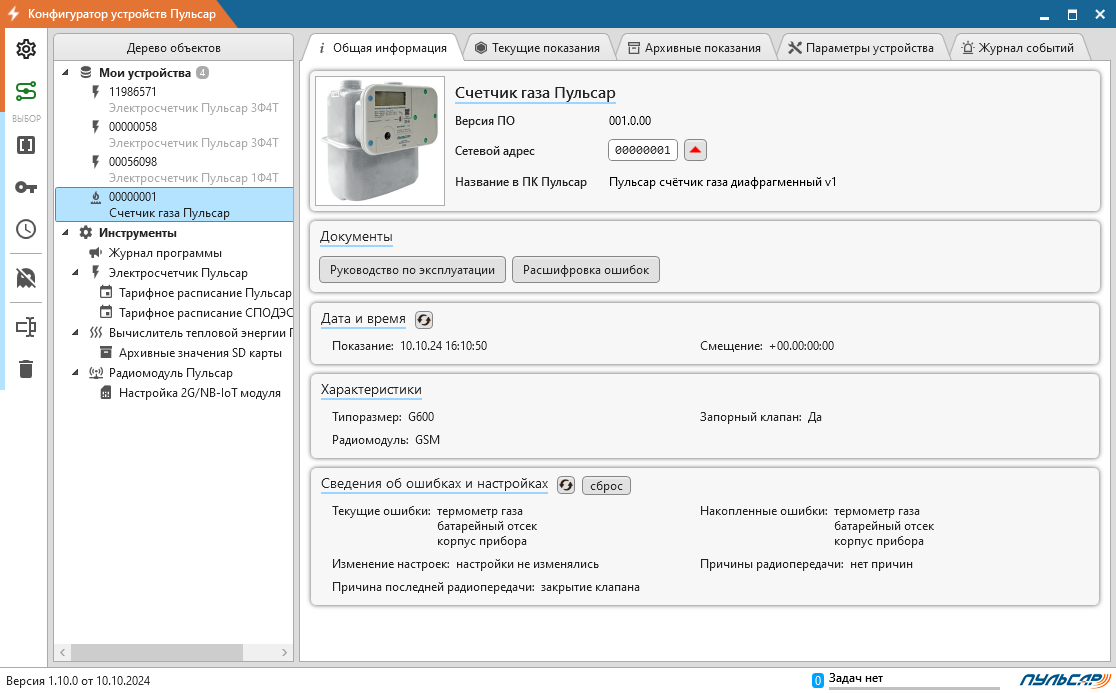The height and width of the screenshot is (693, 1116).
Task: Open Тарифное расписание Пульсар
Action: coord(205,292)
